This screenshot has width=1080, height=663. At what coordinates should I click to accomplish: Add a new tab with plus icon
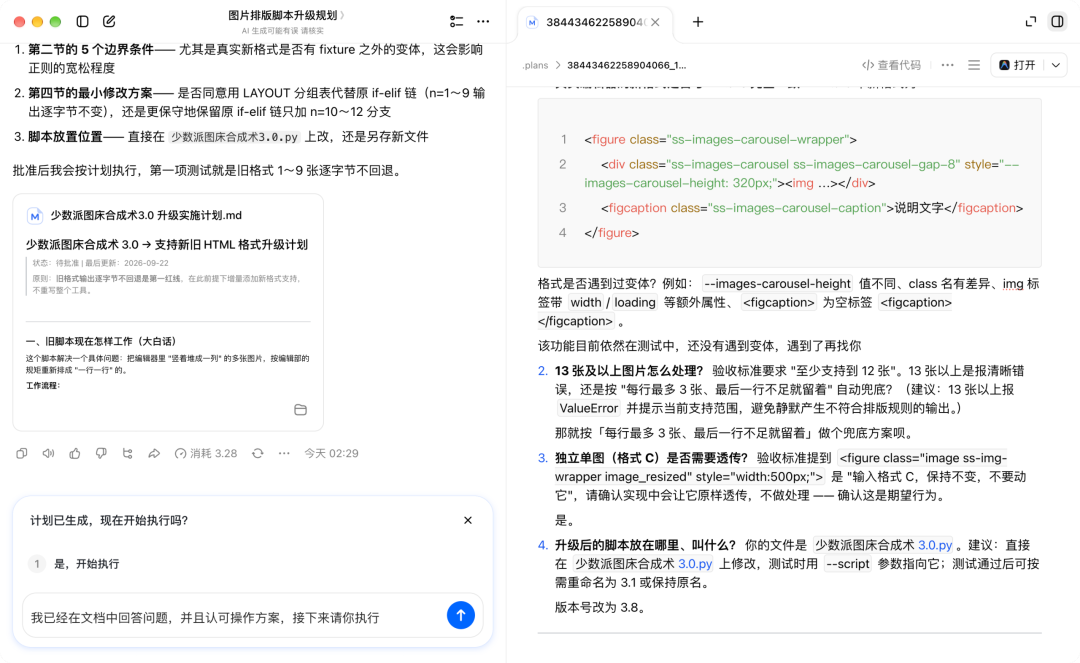point(698,22)
